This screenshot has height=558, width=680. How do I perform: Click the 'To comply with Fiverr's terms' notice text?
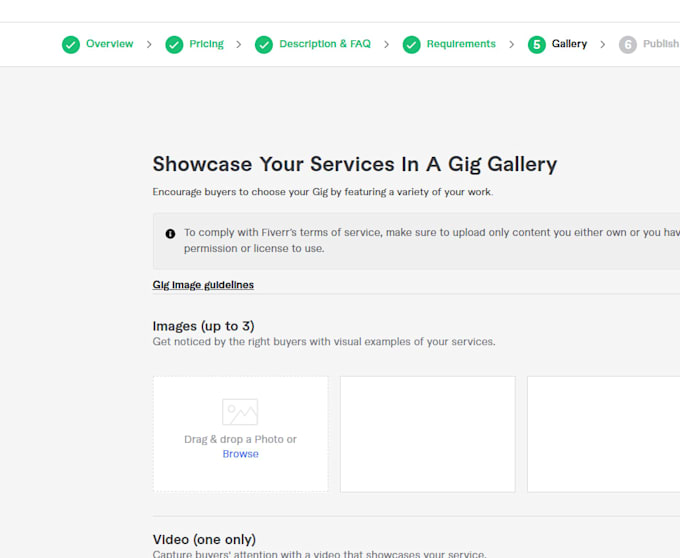432,240
